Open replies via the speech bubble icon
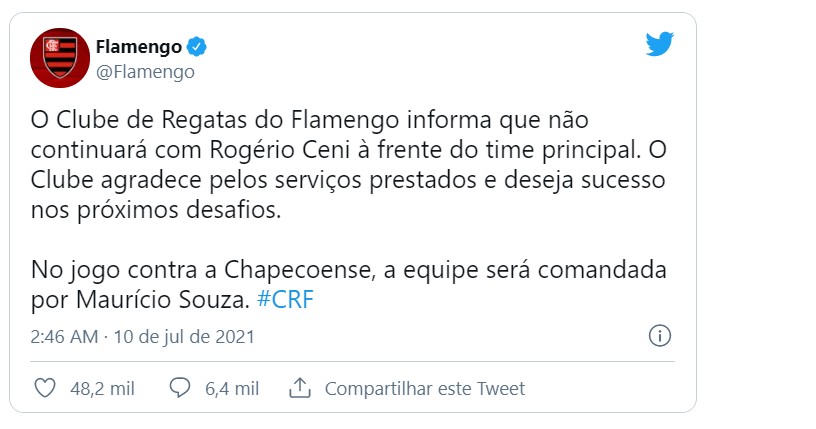 pyautogui.click(x=180, y=388)
